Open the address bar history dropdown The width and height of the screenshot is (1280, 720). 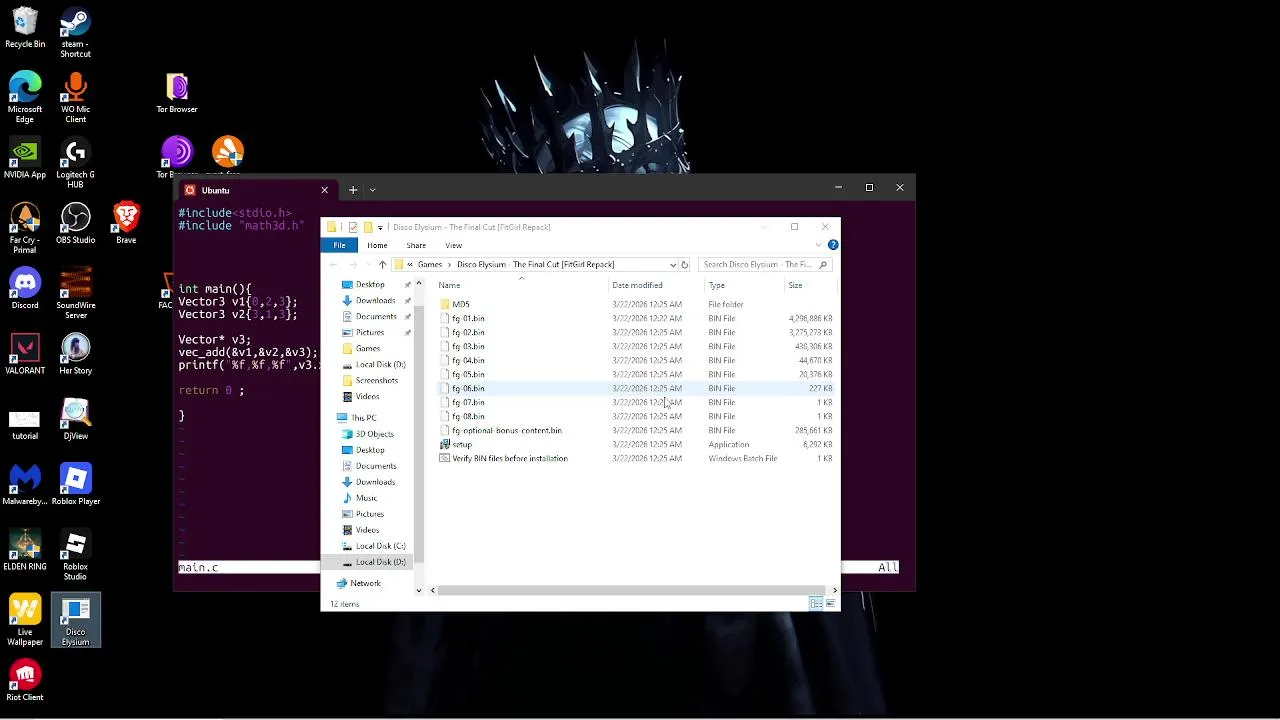tap(672, 265)
